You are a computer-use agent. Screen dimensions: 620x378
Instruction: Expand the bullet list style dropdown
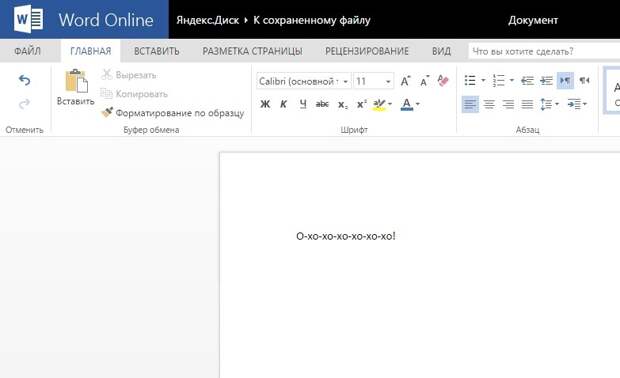483,81
